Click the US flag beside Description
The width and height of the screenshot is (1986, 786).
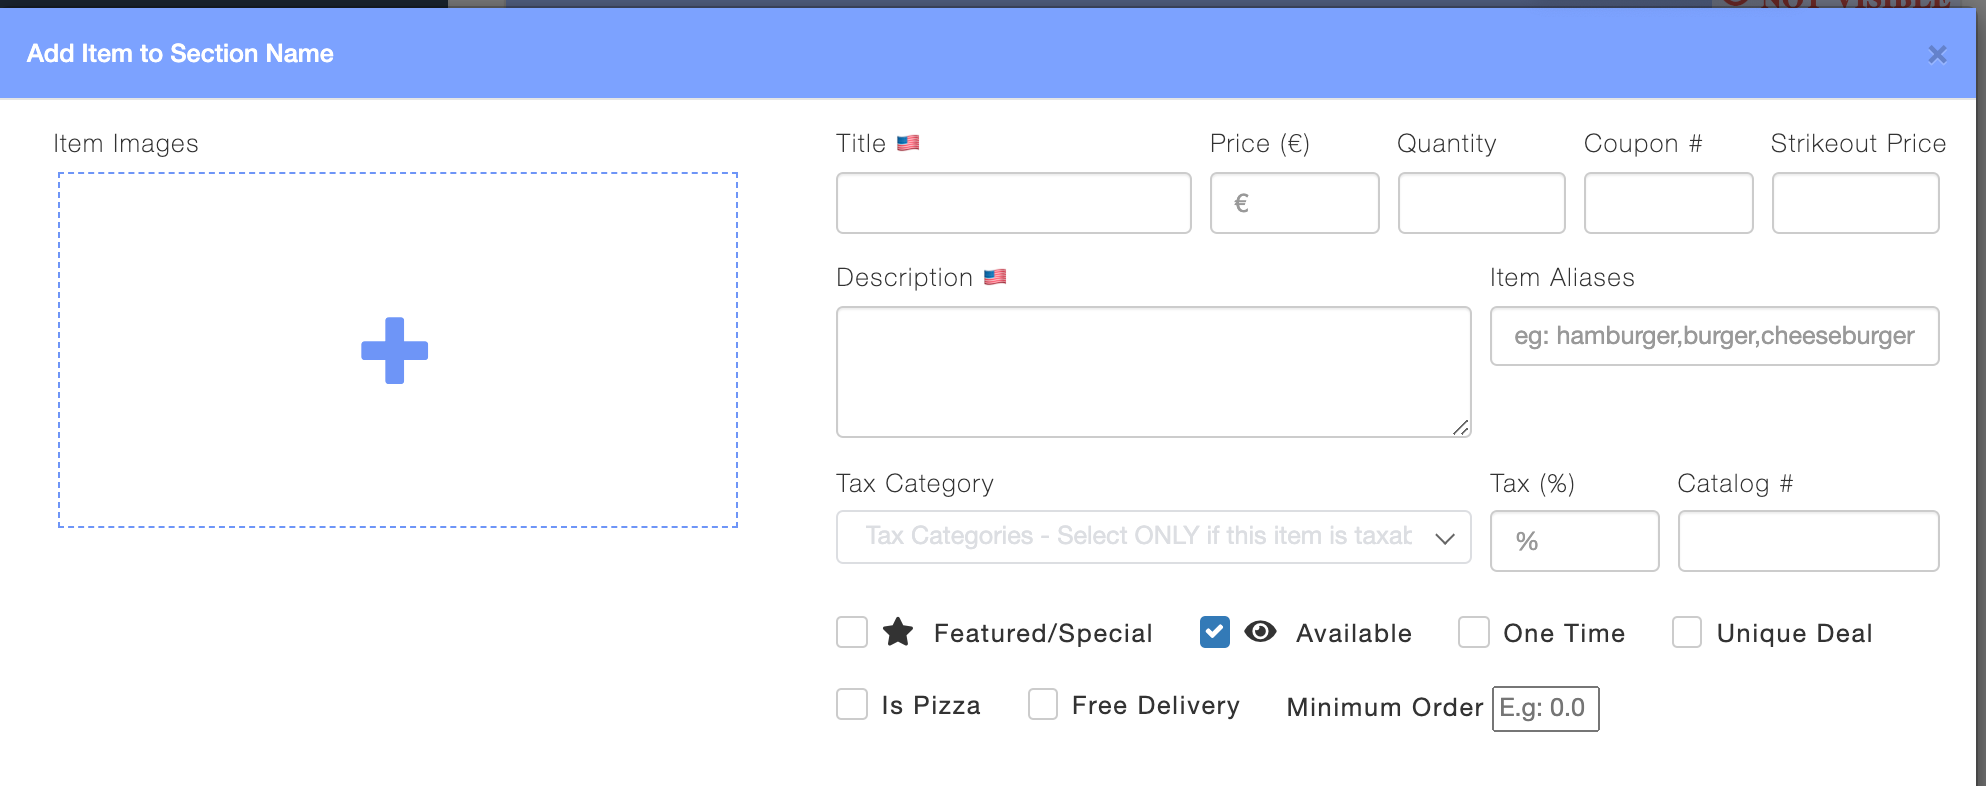click(995, 277)
